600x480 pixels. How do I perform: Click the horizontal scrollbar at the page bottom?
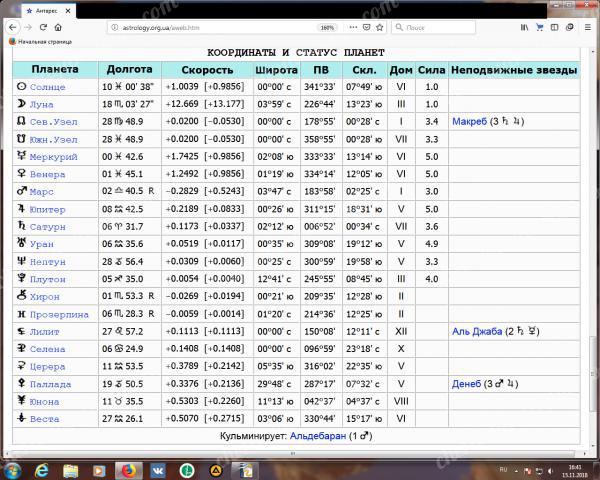[x=293, y=454]
